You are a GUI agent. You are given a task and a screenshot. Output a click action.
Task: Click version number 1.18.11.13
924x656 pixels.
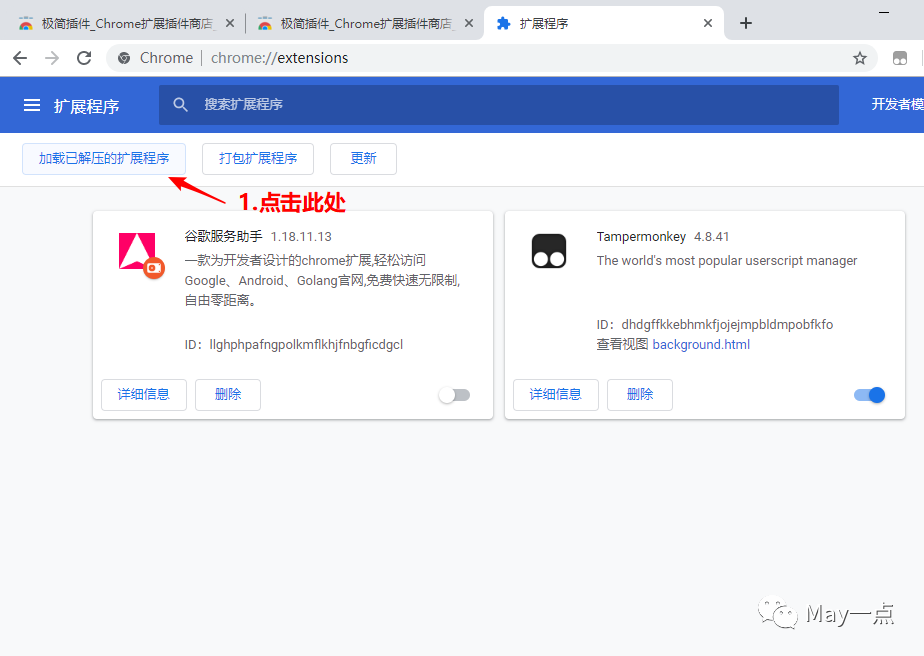click(x=301, y=237)
